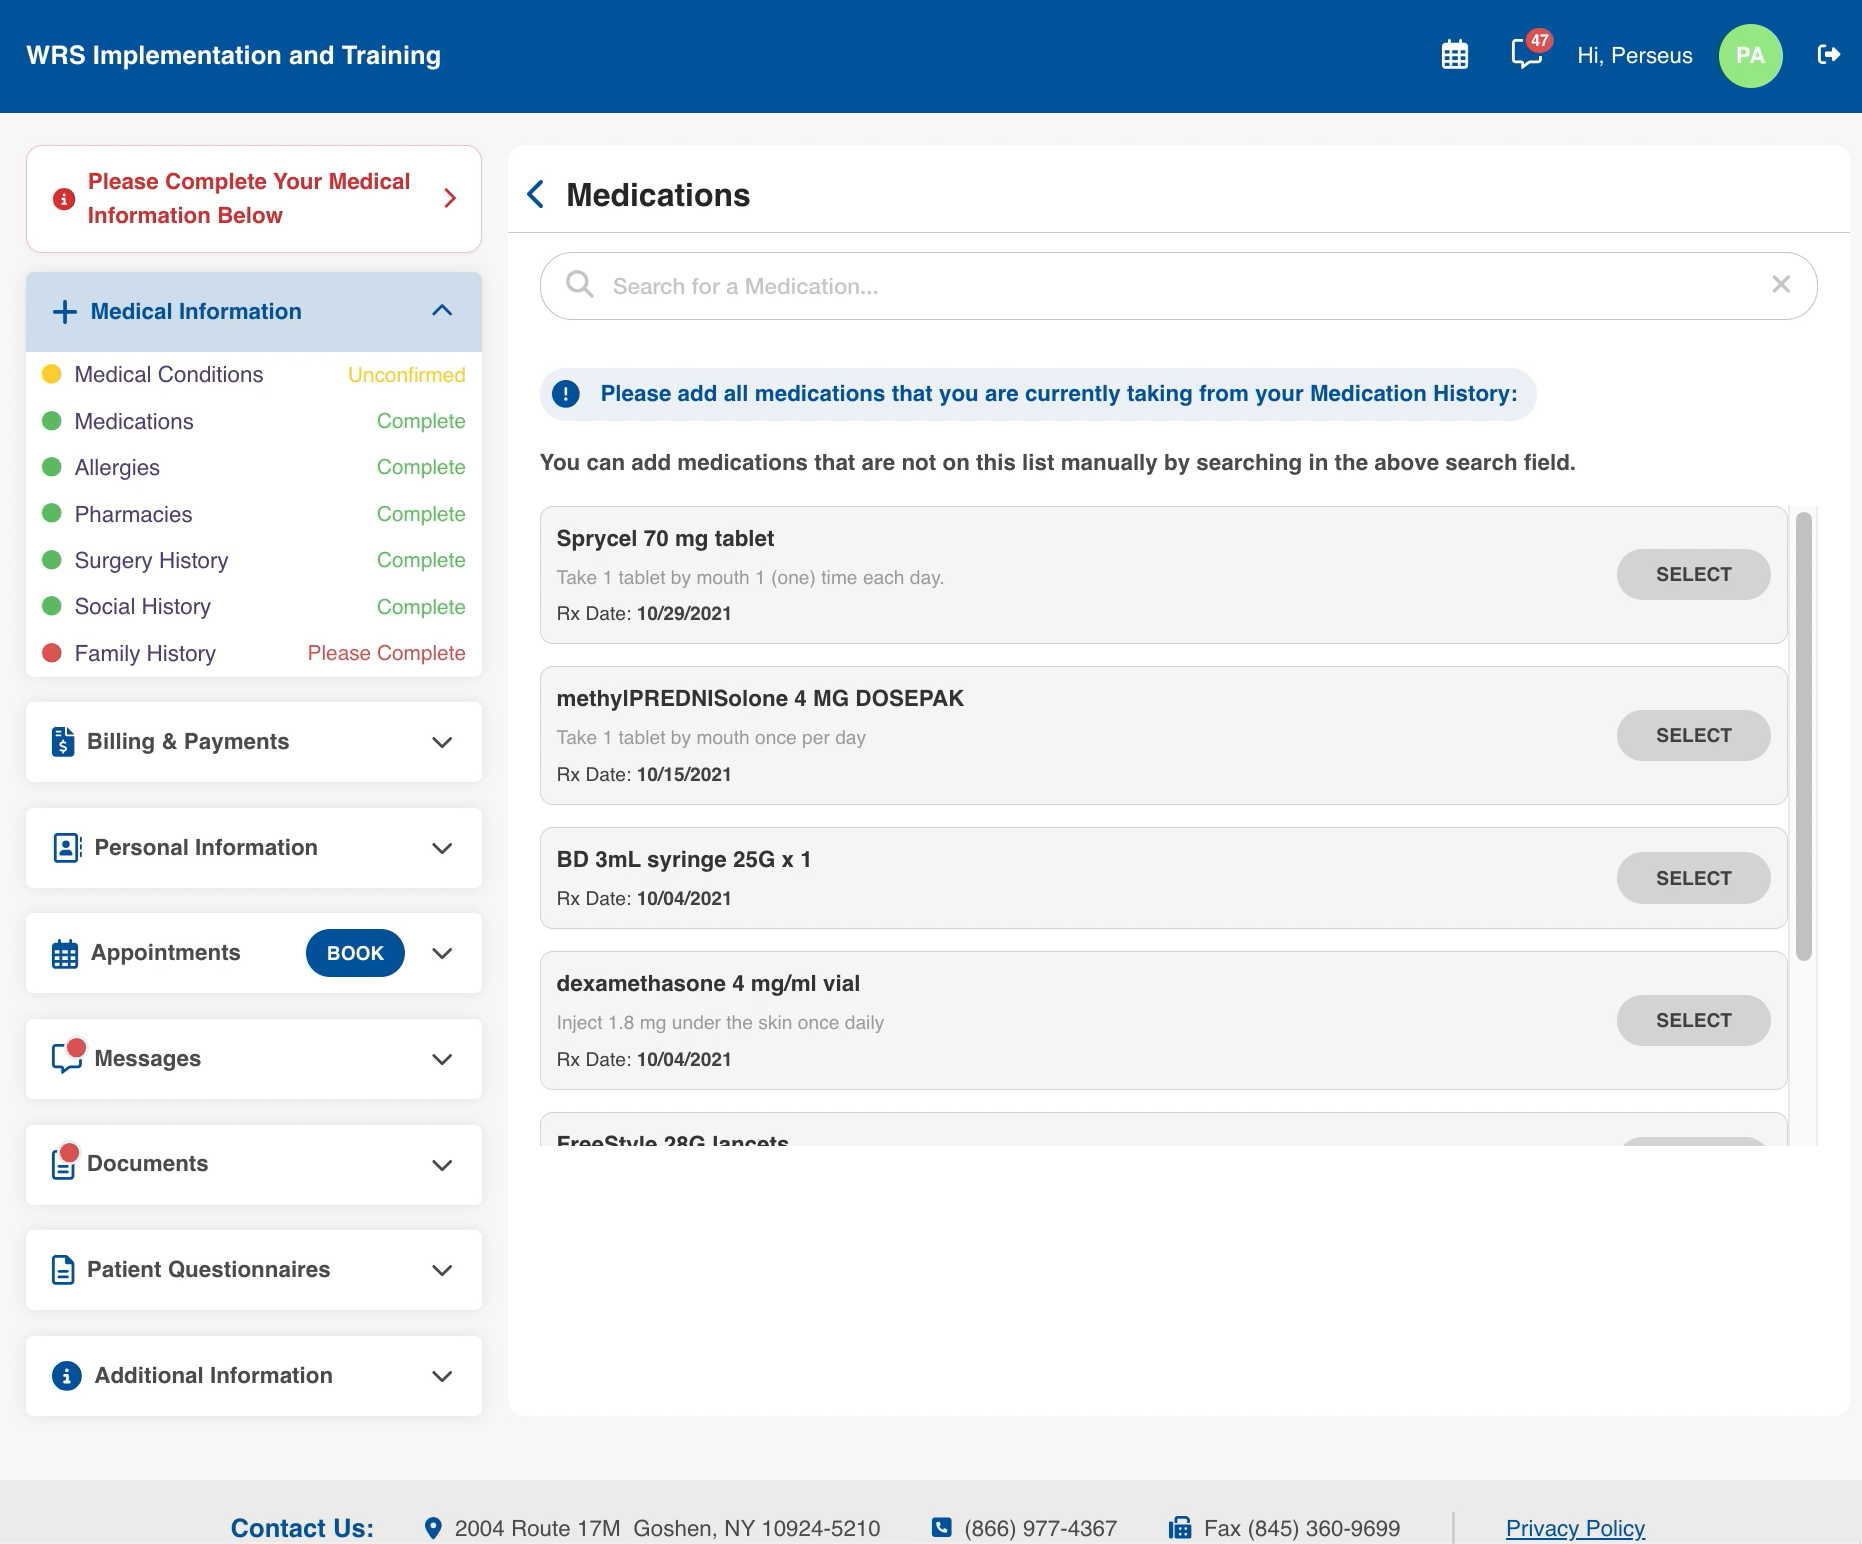1862x1544 pixels.
Task: Click the Documents section icon
Action: [64, 1163]
